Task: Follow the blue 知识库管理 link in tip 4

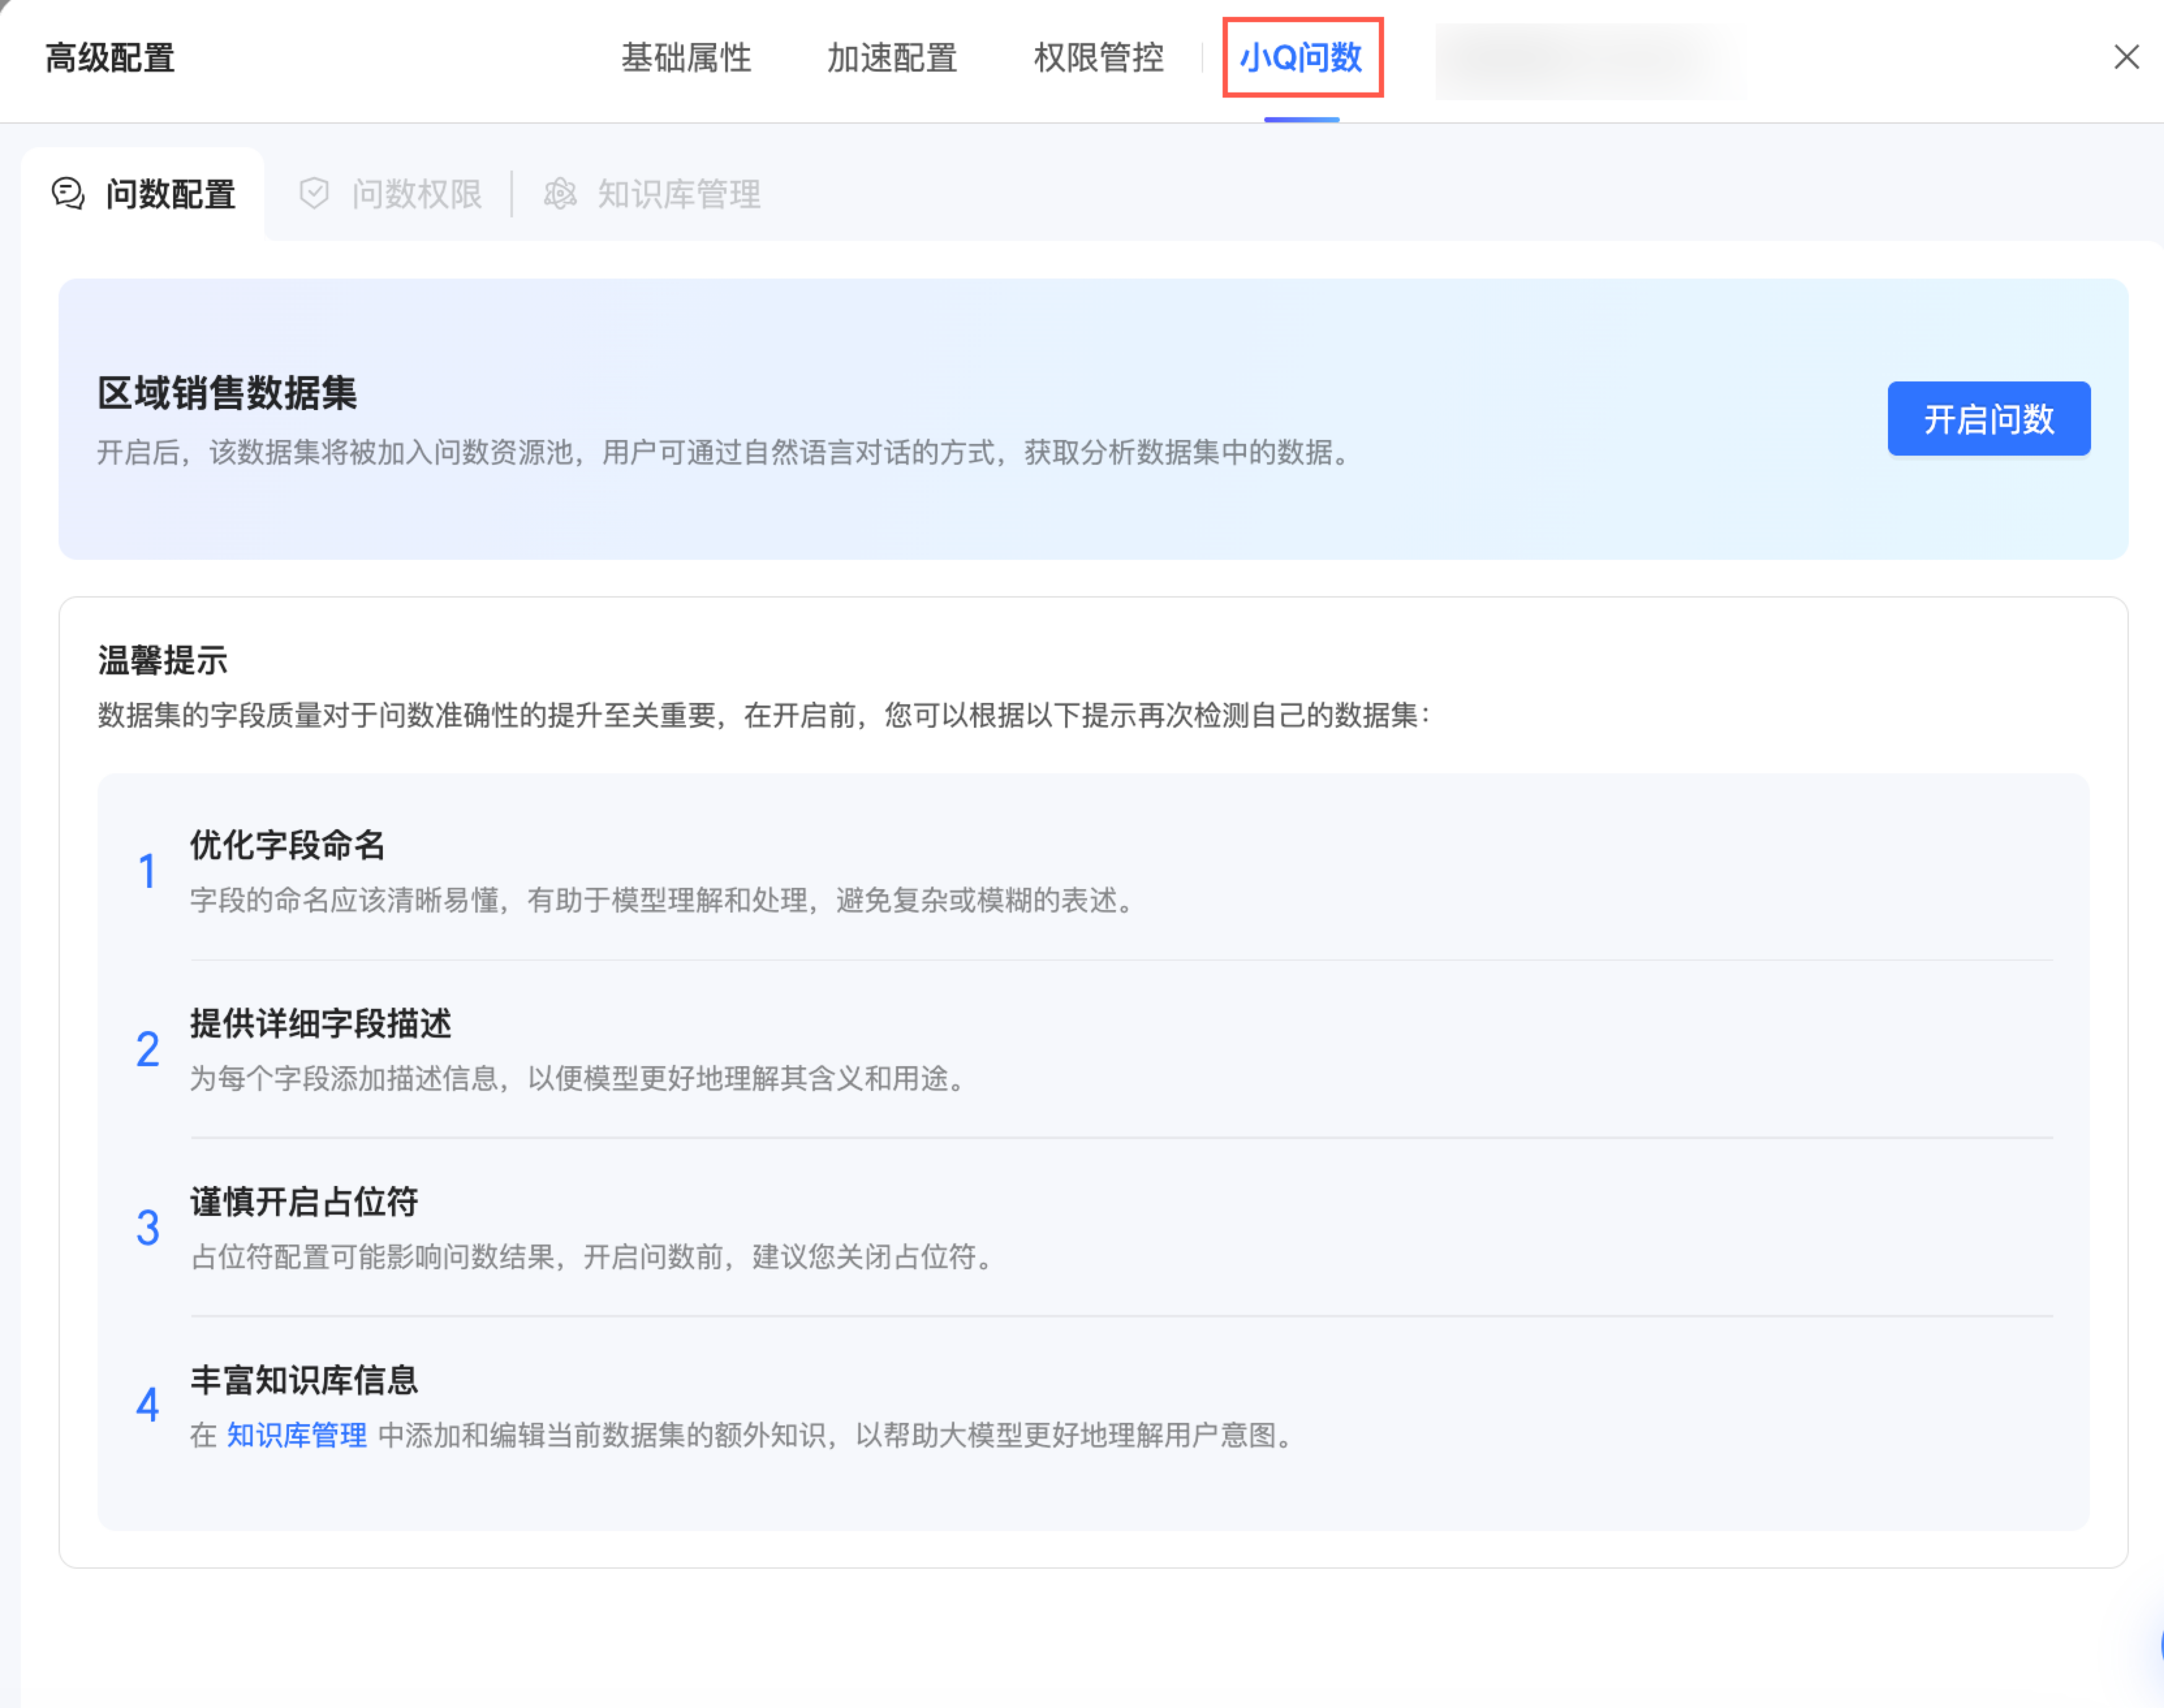Action: (x=297, y=1435)
